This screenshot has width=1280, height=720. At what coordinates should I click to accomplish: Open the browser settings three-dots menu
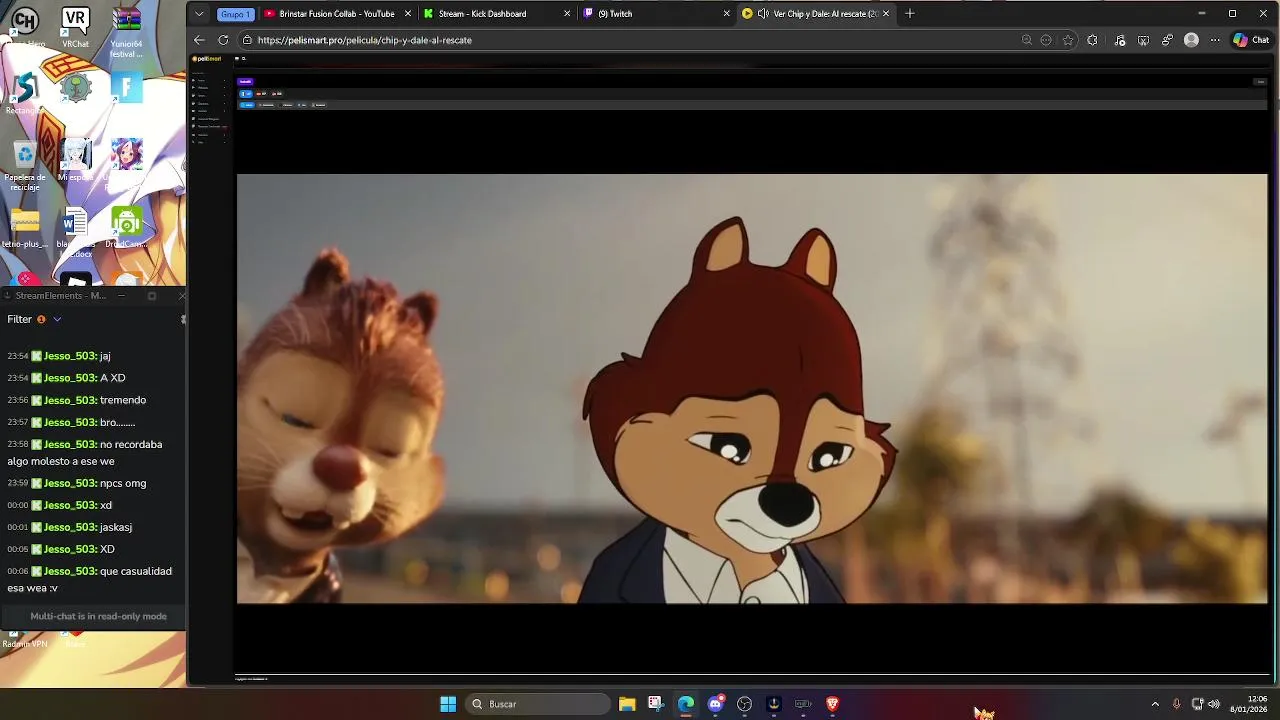1215,40
